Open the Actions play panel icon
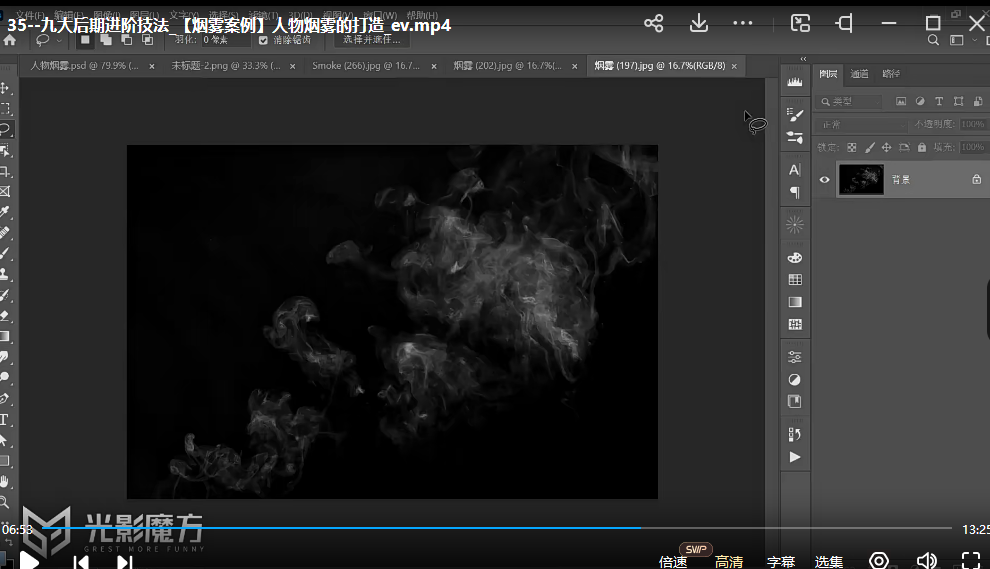This screenshot has width=990, height=569. [x=795, y=457]
